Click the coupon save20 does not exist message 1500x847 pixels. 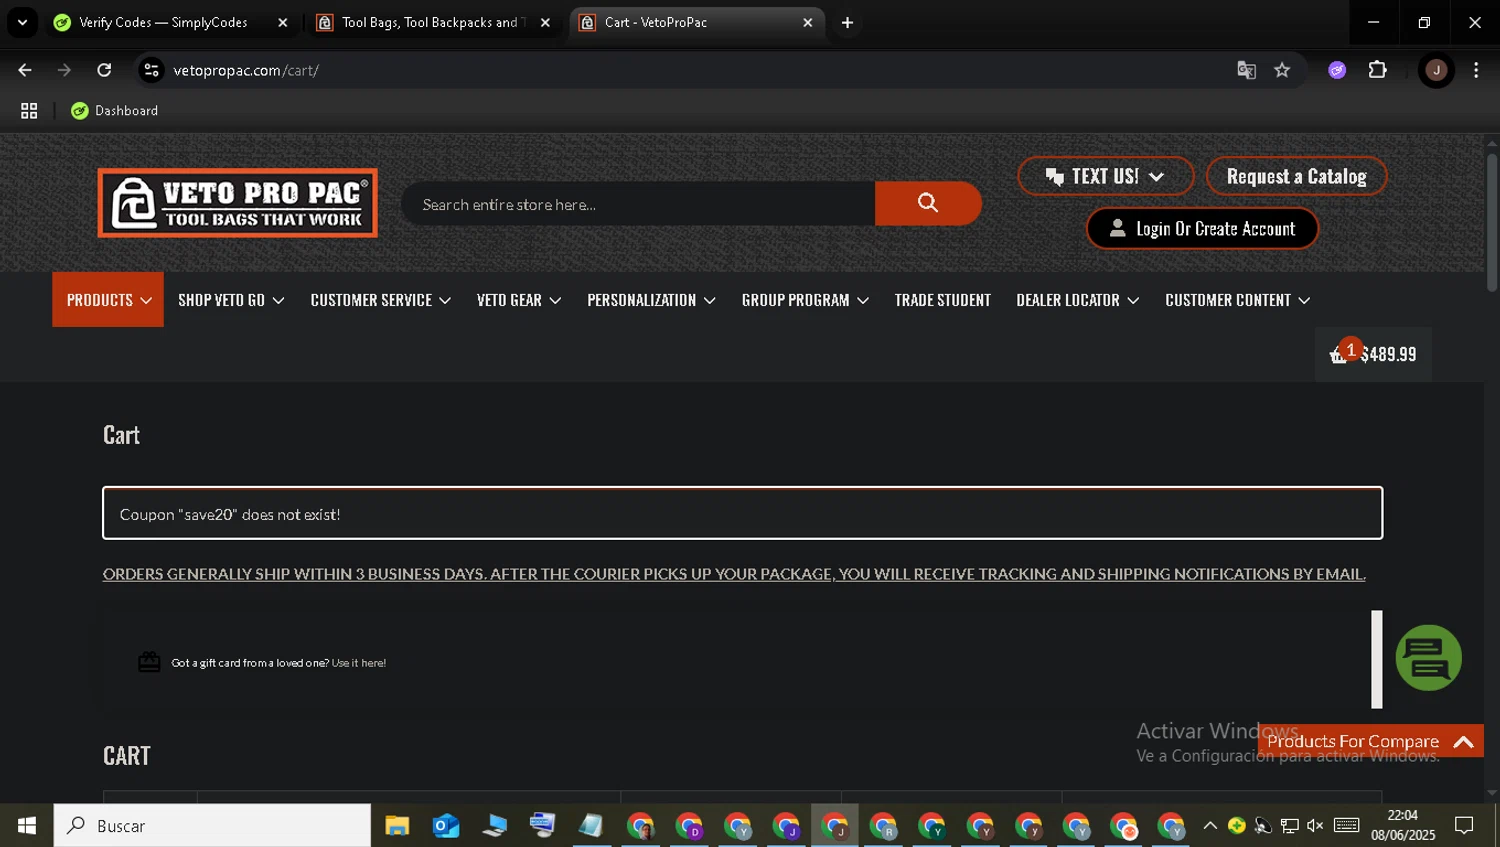[742, 513]
